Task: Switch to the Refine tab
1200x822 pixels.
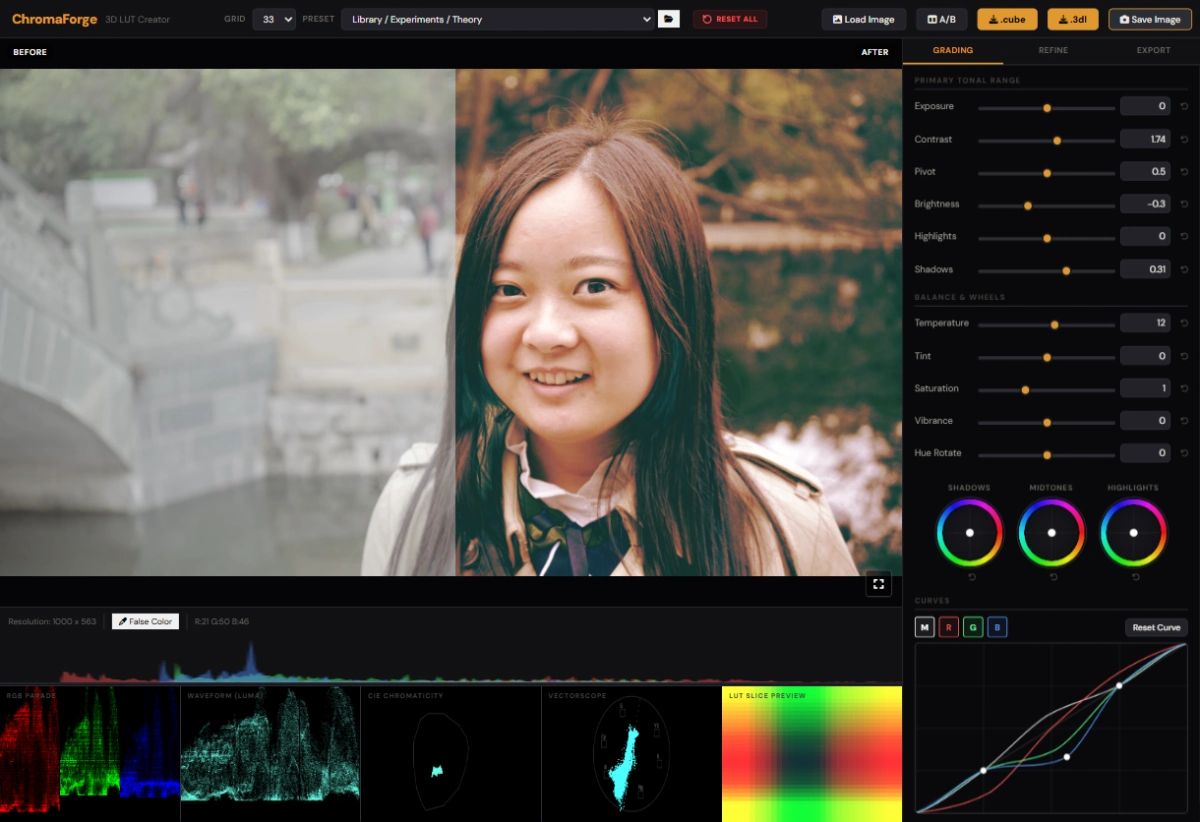Action: coord(1053,50)
